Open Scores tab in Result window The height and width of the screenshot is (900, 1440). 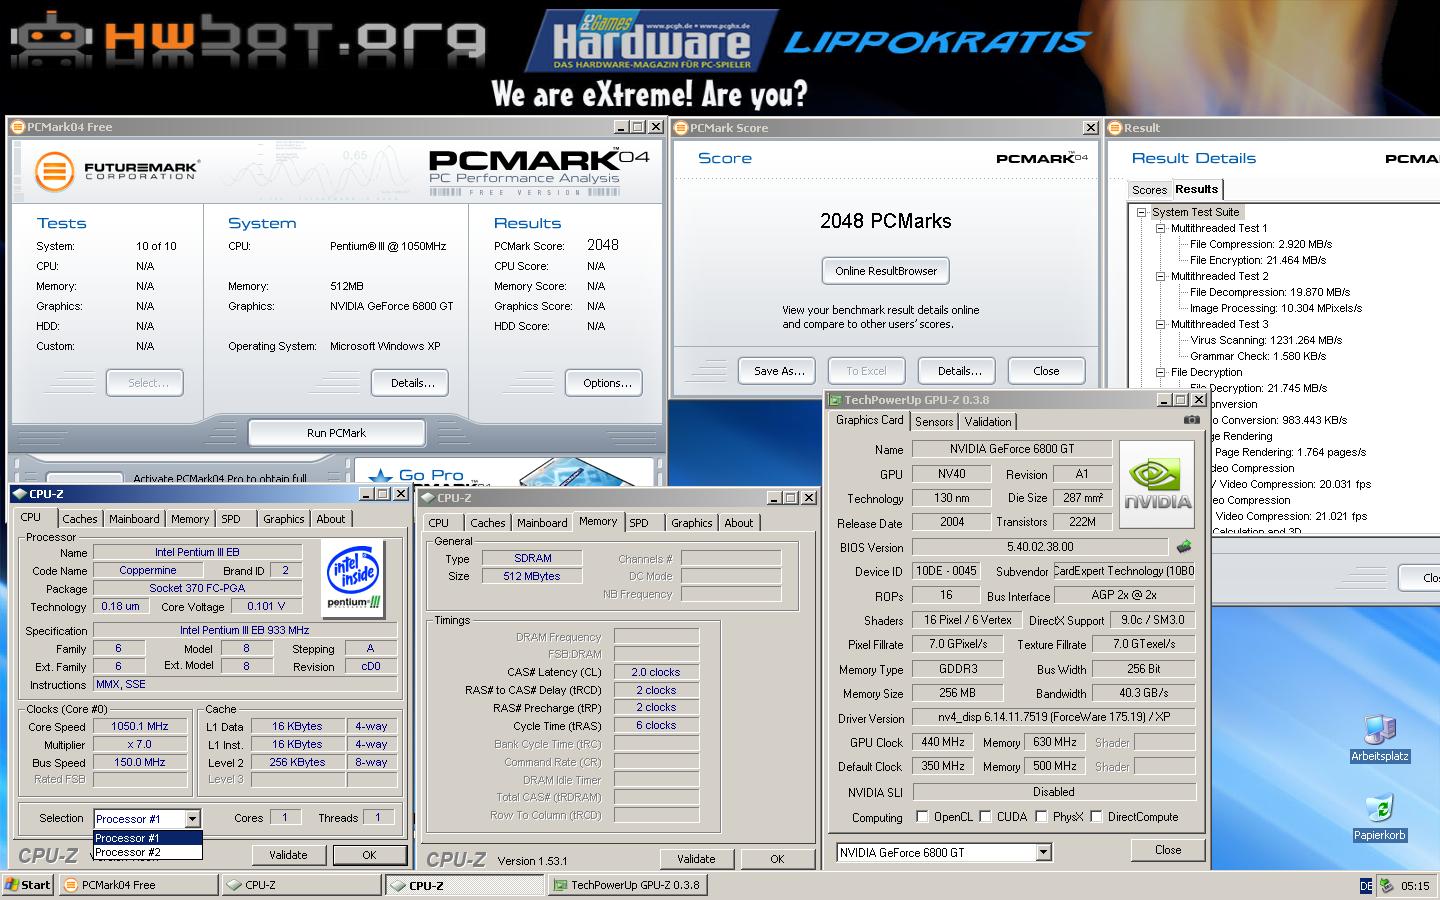point(1149,190)
